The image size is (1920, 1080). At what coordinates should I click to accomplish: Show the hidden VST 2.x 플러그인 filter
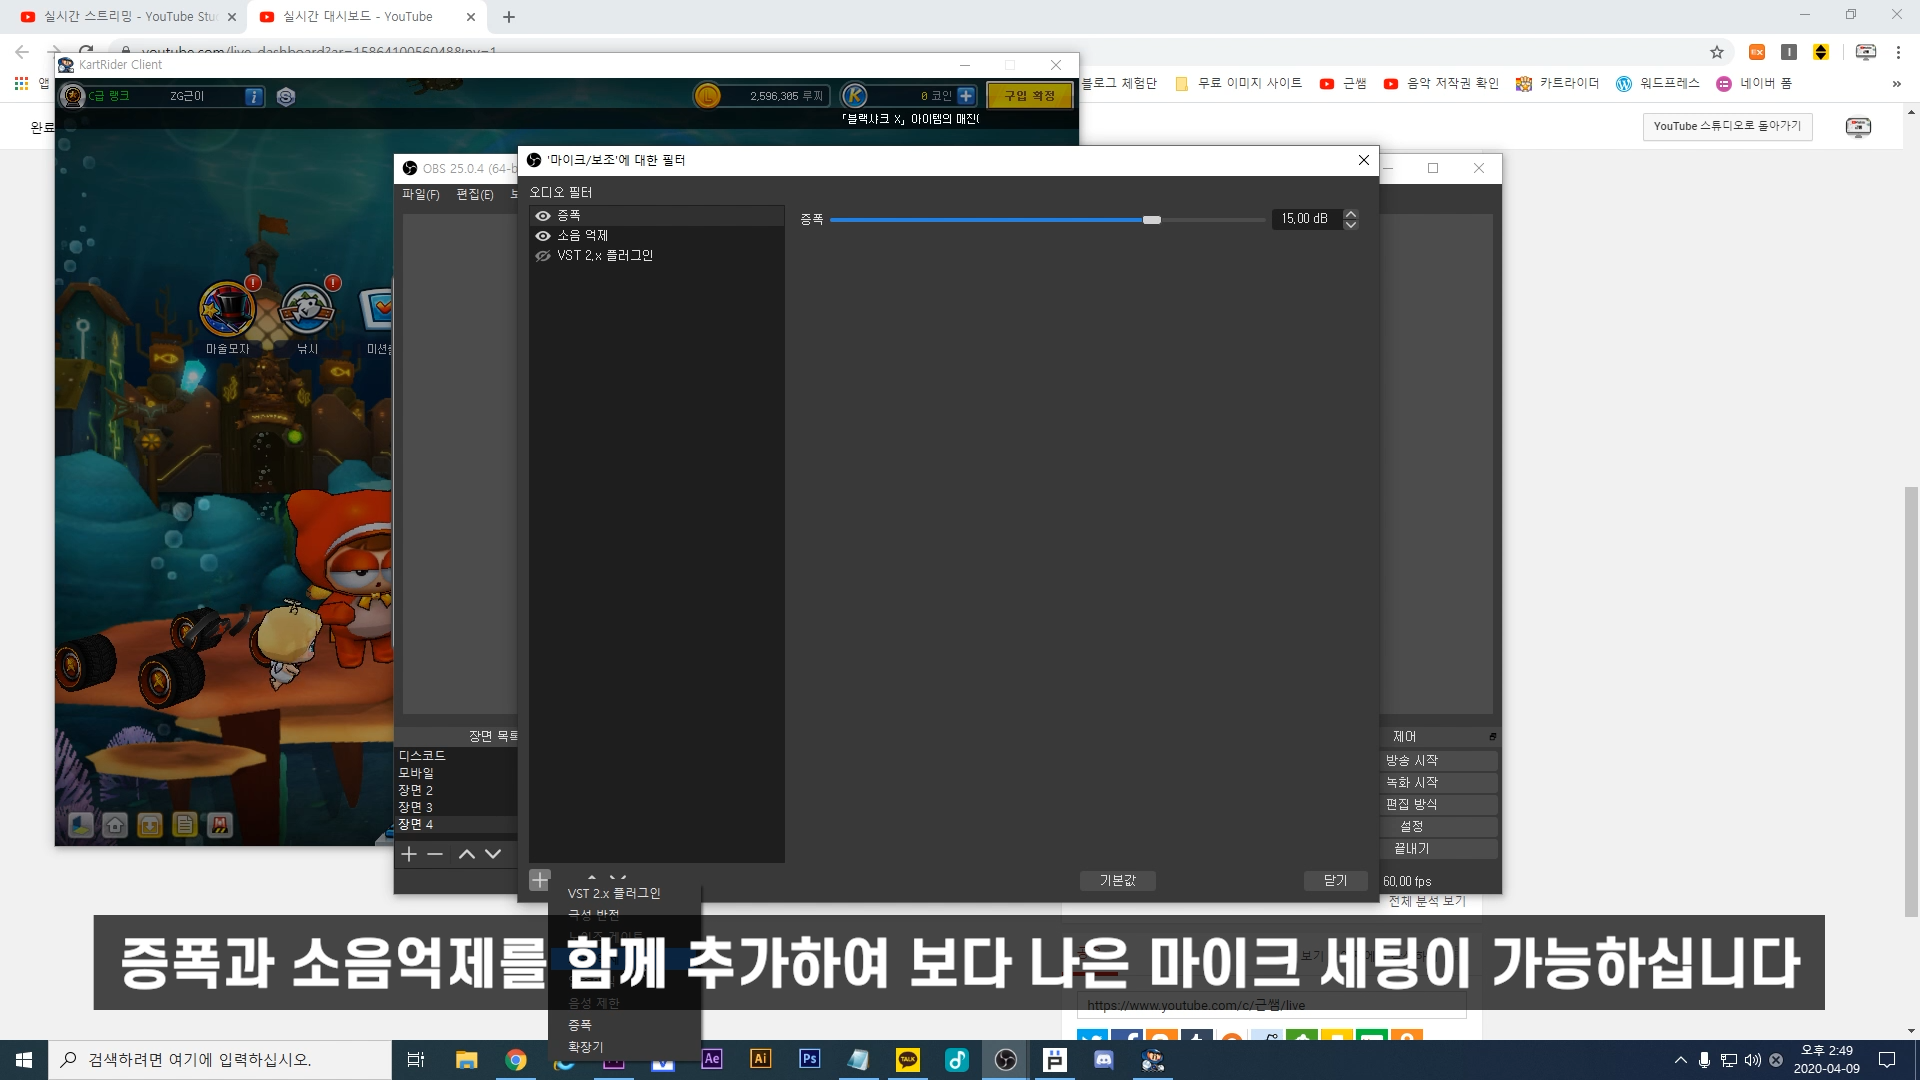(543, 256)
